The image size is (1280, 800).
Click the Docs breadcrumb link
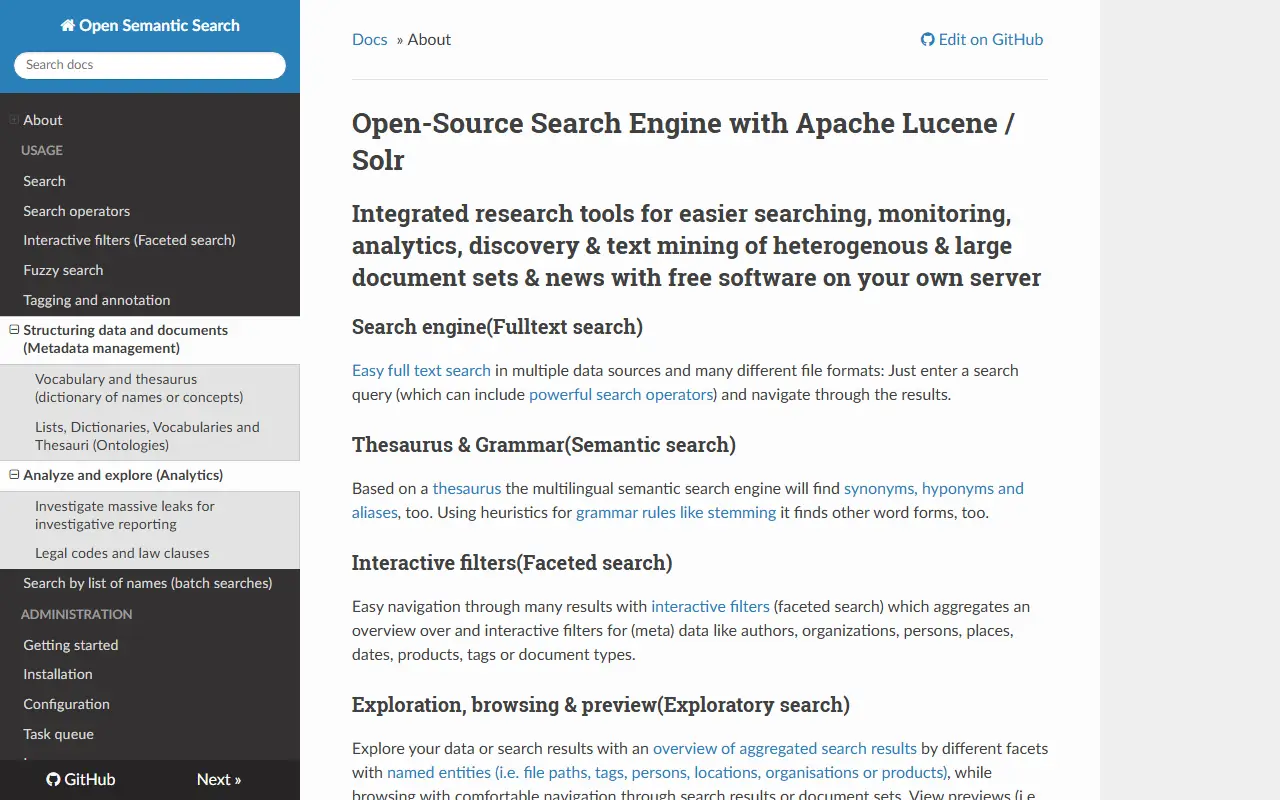coord(370,40)
